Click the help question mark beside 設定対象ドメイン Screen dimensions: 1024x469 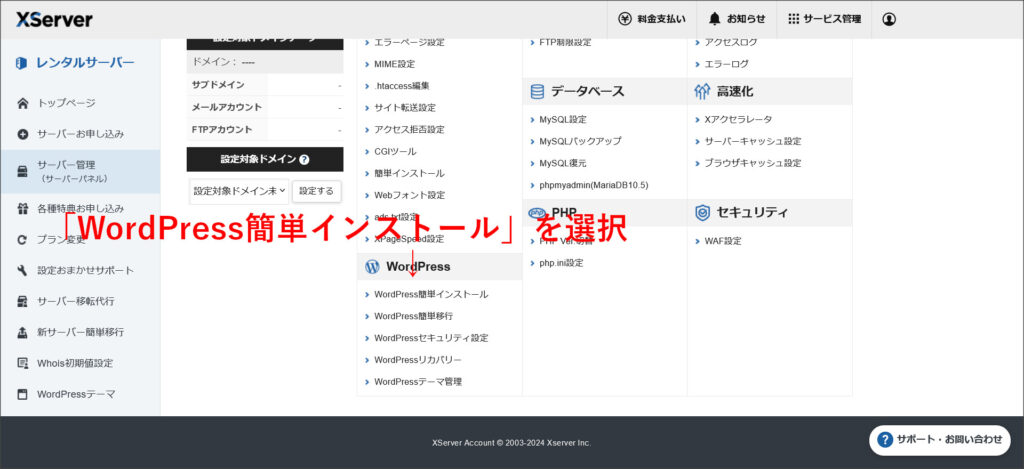coord(304,159)
